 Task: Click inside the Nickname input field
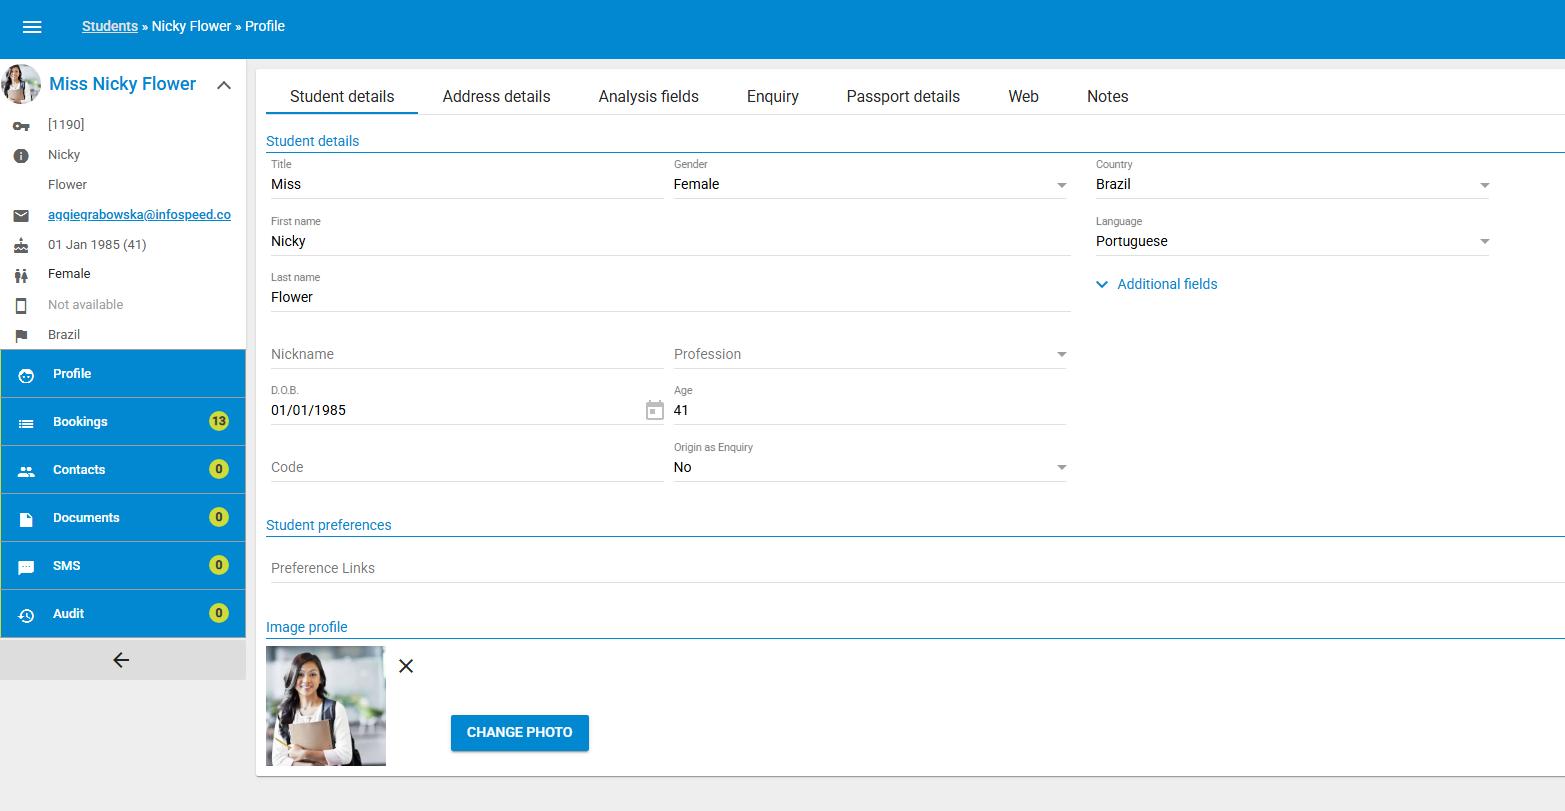[x=400, y=354]
